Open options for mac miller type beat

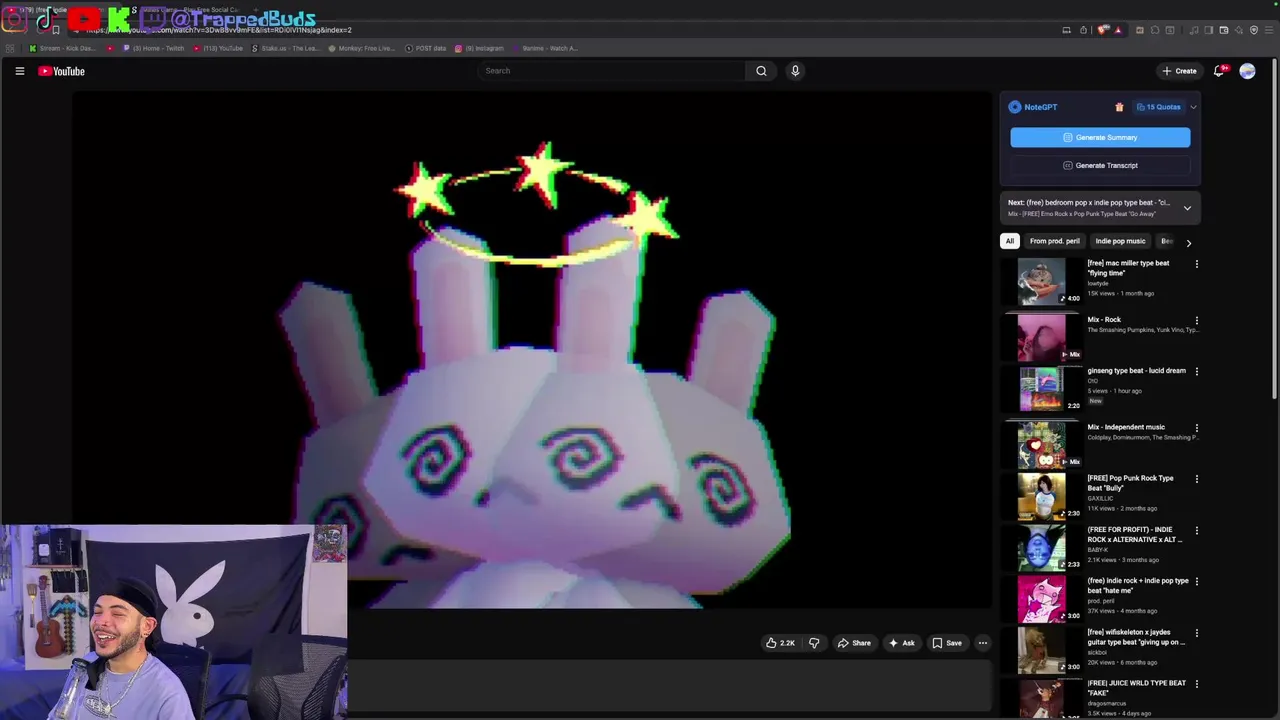coord(1196,264)
